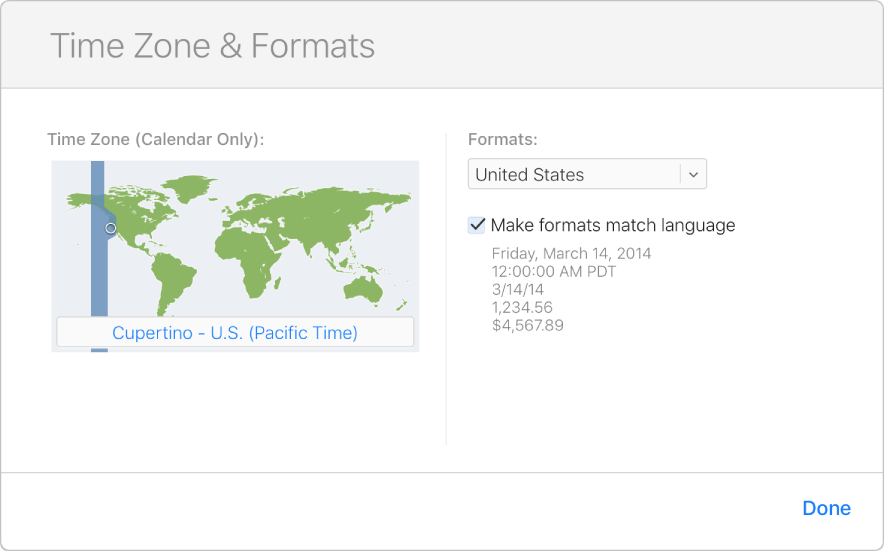This screenshot has width=886, height=551.
Task: Click the dropdown chevron in Formats box
Action: (694, 174)
